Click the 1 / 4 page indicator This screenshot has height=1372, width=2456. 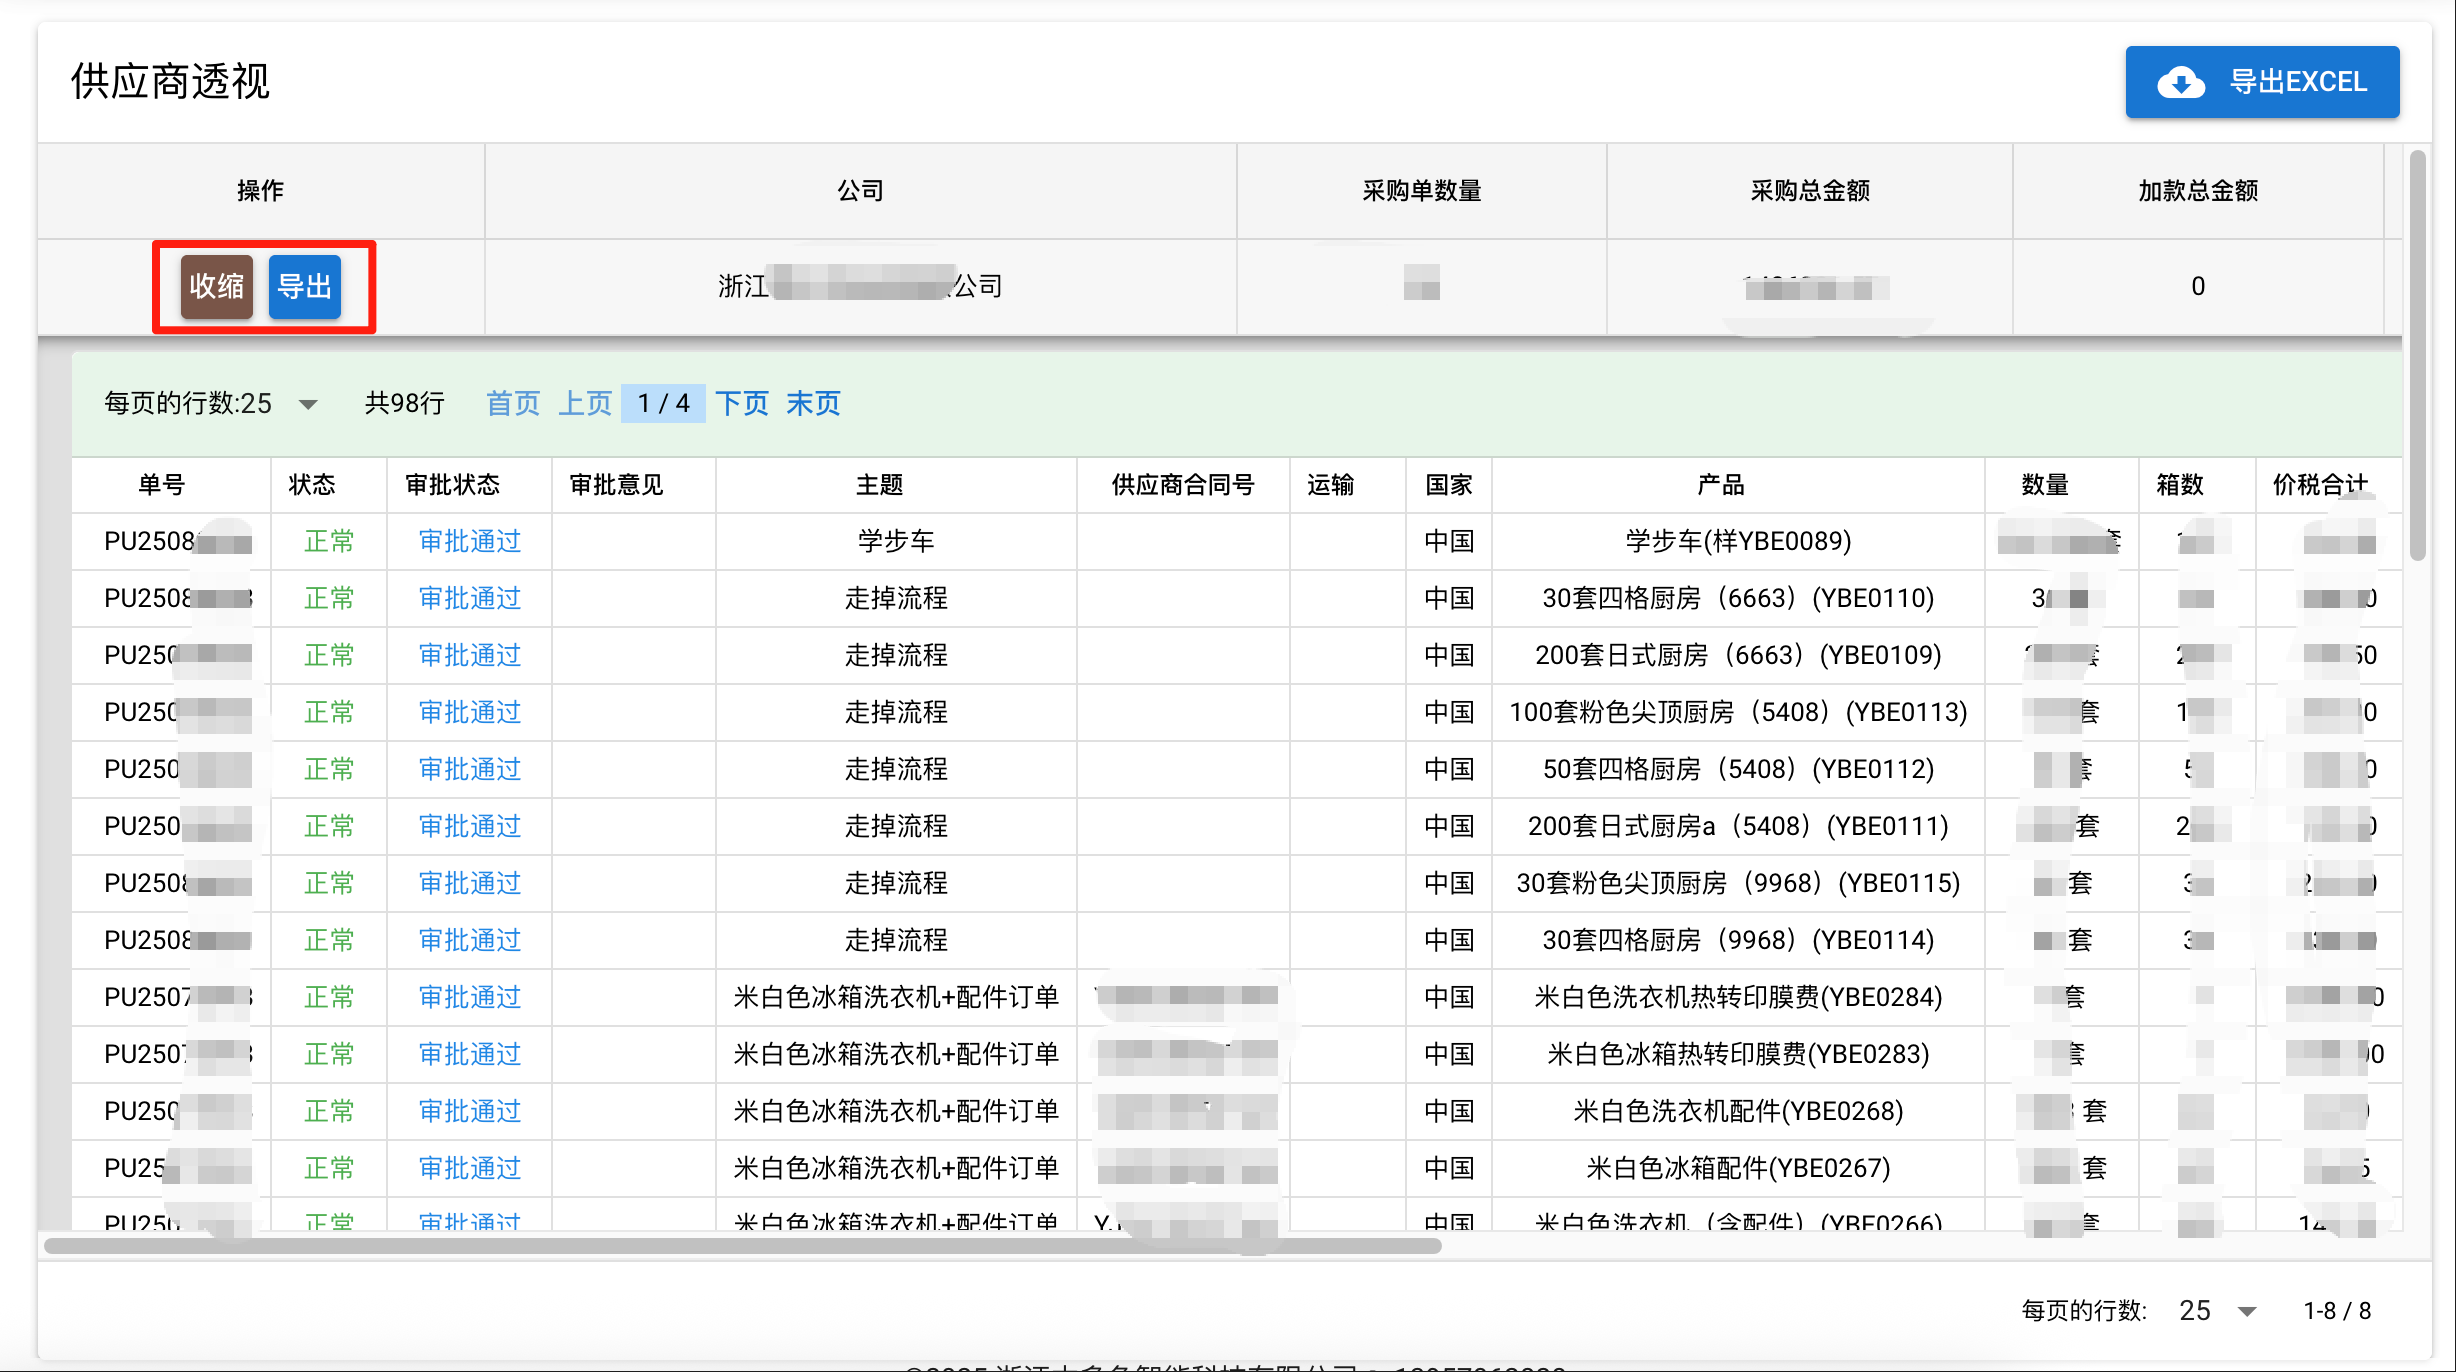click(663, 403)
